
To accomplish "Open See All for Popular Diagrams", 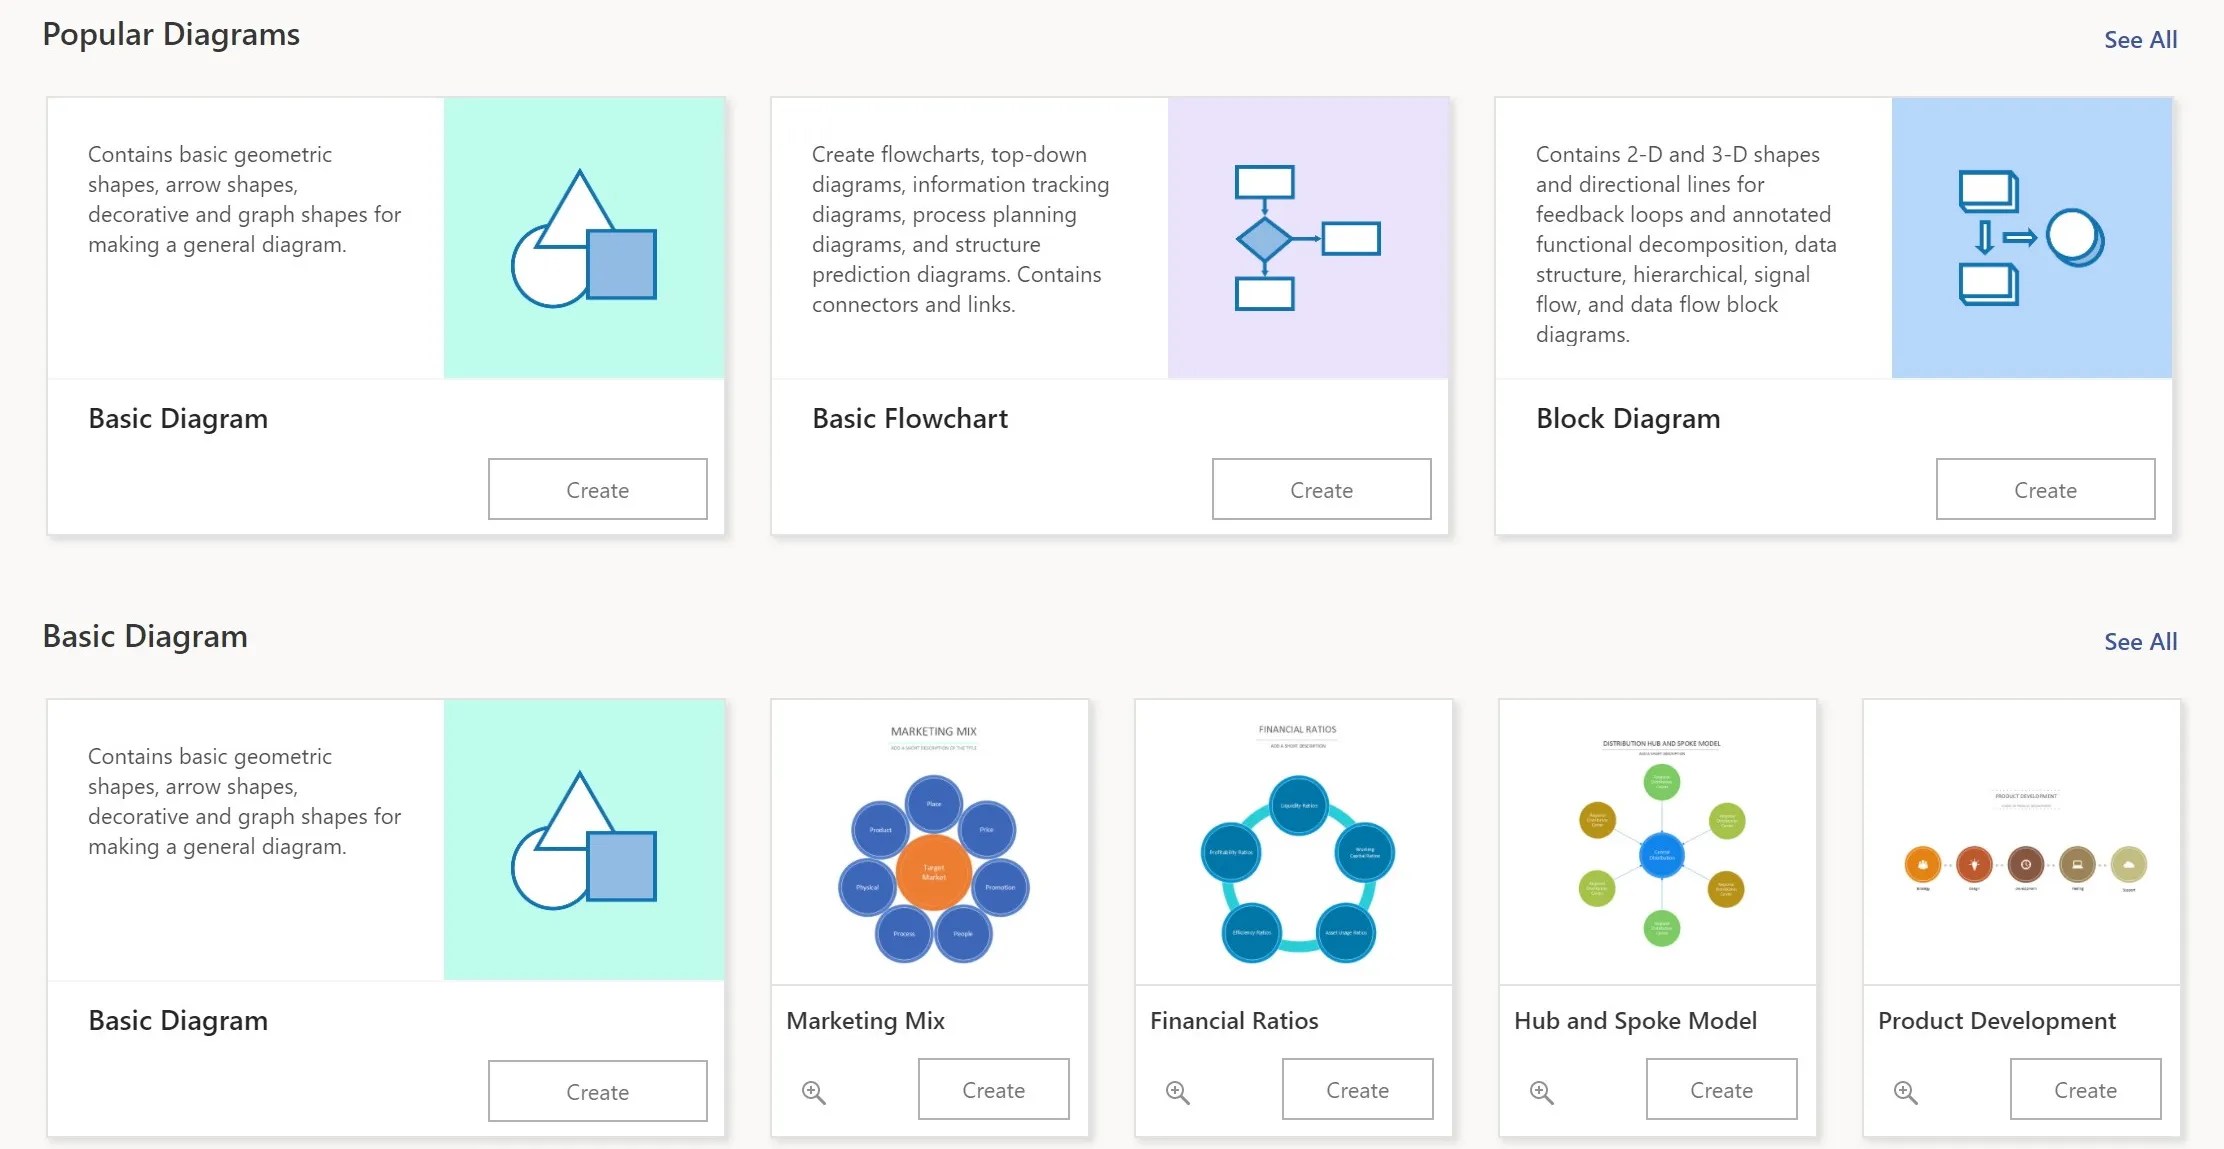I will click(2141, 40).
